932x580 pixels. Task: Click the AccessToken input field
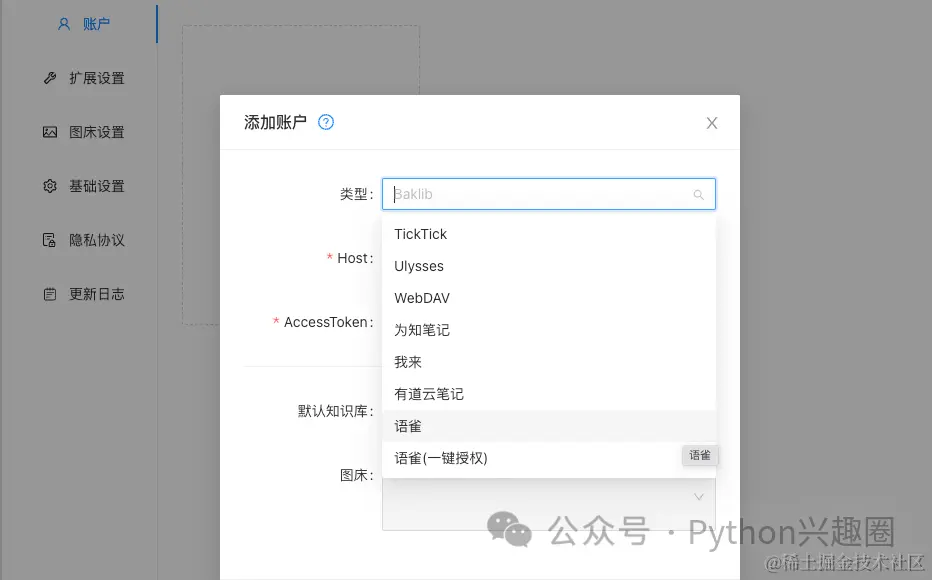point(548,323)
